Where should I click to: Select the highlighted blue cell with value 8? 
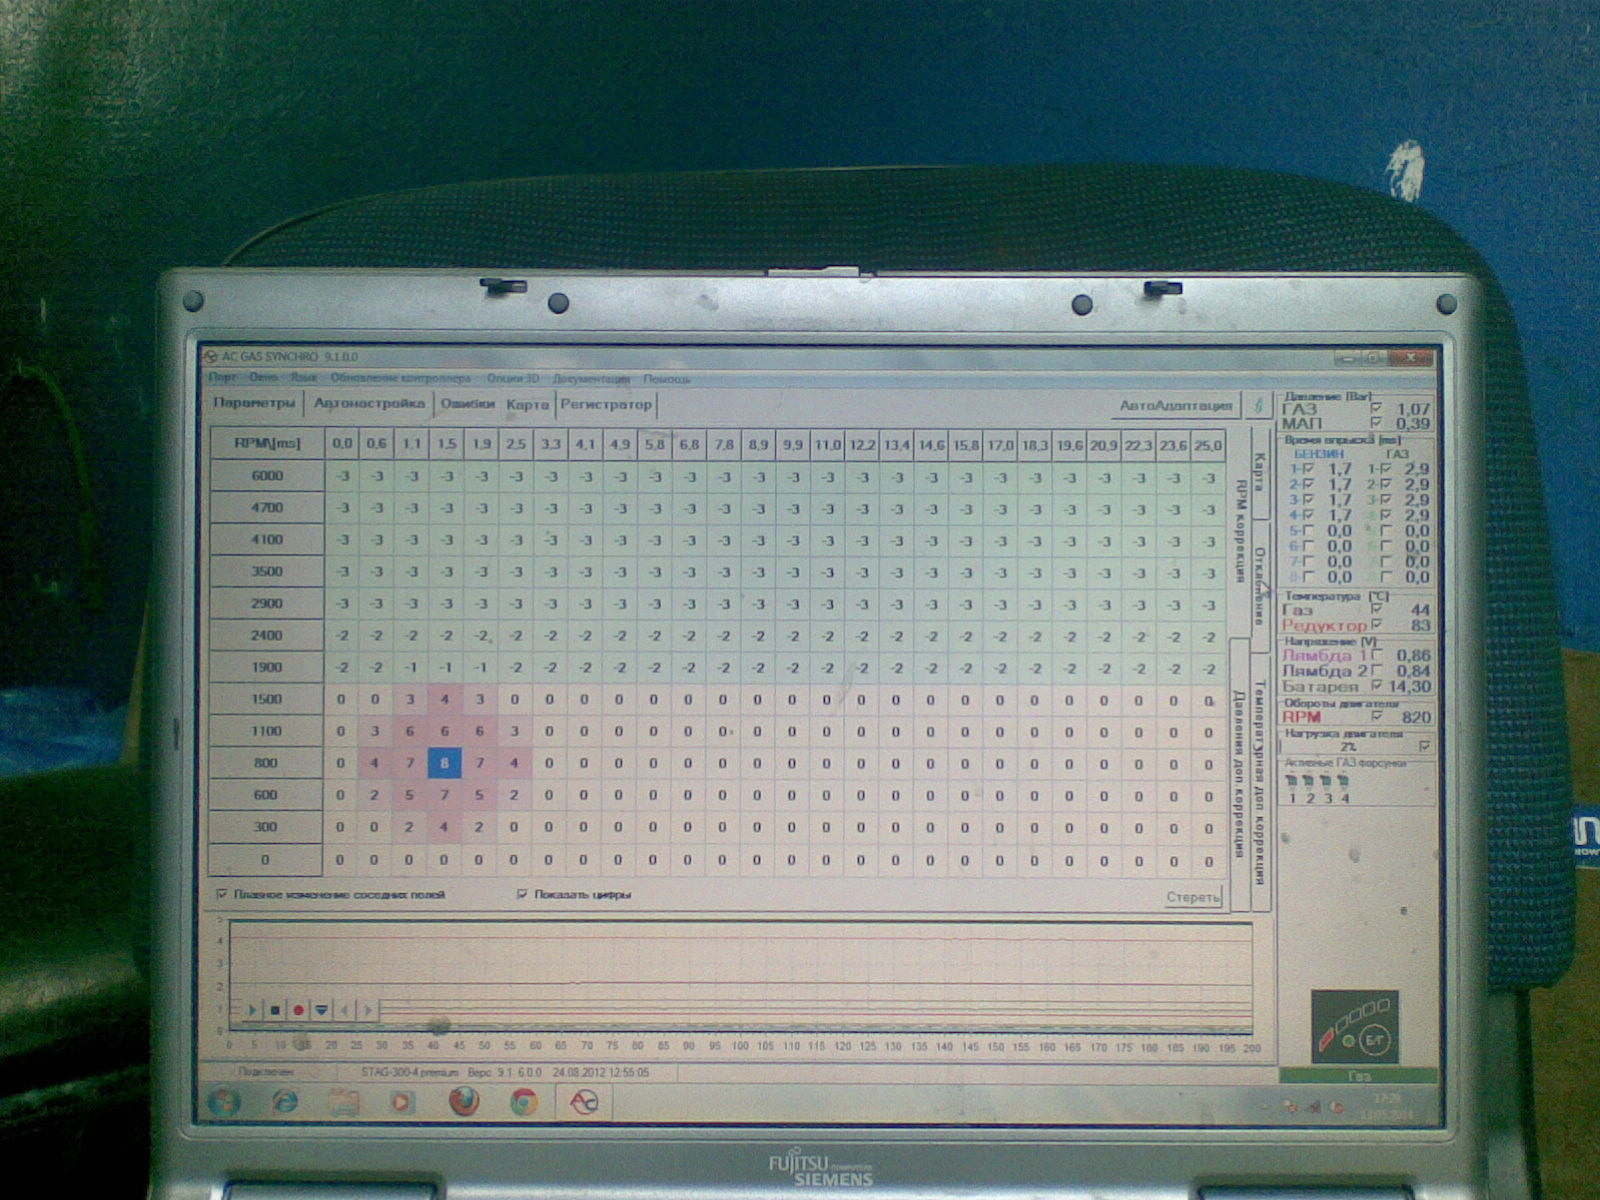pos(444,764)
